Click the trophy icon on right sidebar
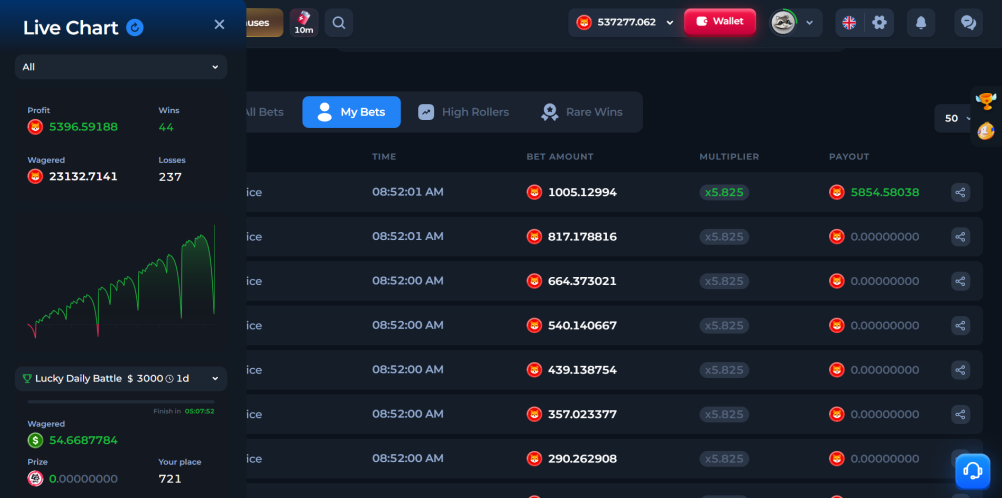The width and height of the screenshot is (1002, 498). coord(986,100)
